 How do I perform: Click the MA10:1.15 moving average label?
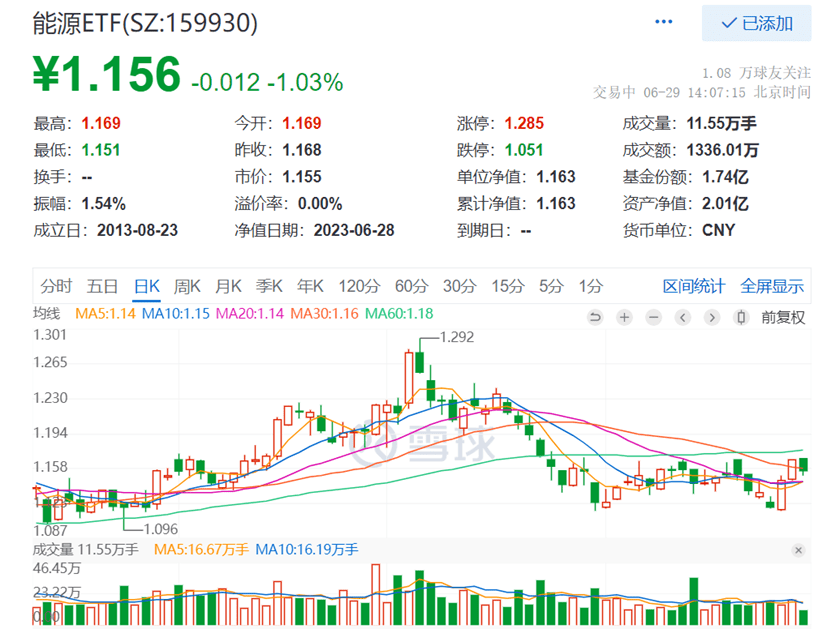(x=176, y=314)
